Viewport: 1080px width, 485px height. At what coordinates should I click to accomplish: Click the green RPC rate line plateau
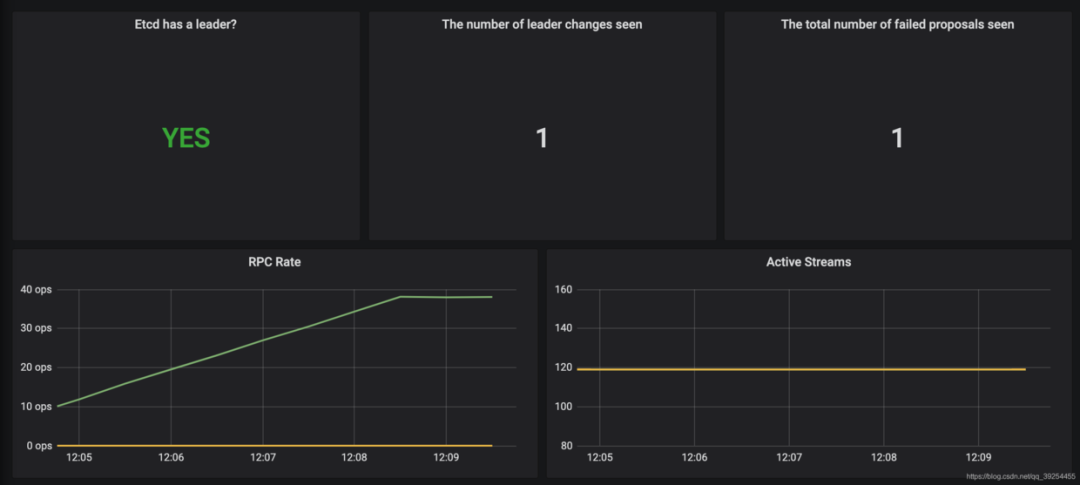(446, 297)
